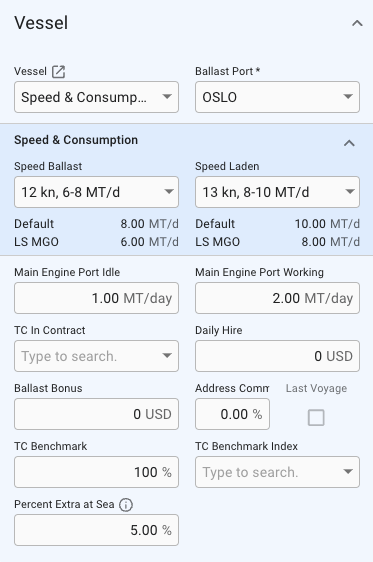Click the Ballast Bonus input field
The width and height of the screenshot is (373, 562).
click(96, 414)
